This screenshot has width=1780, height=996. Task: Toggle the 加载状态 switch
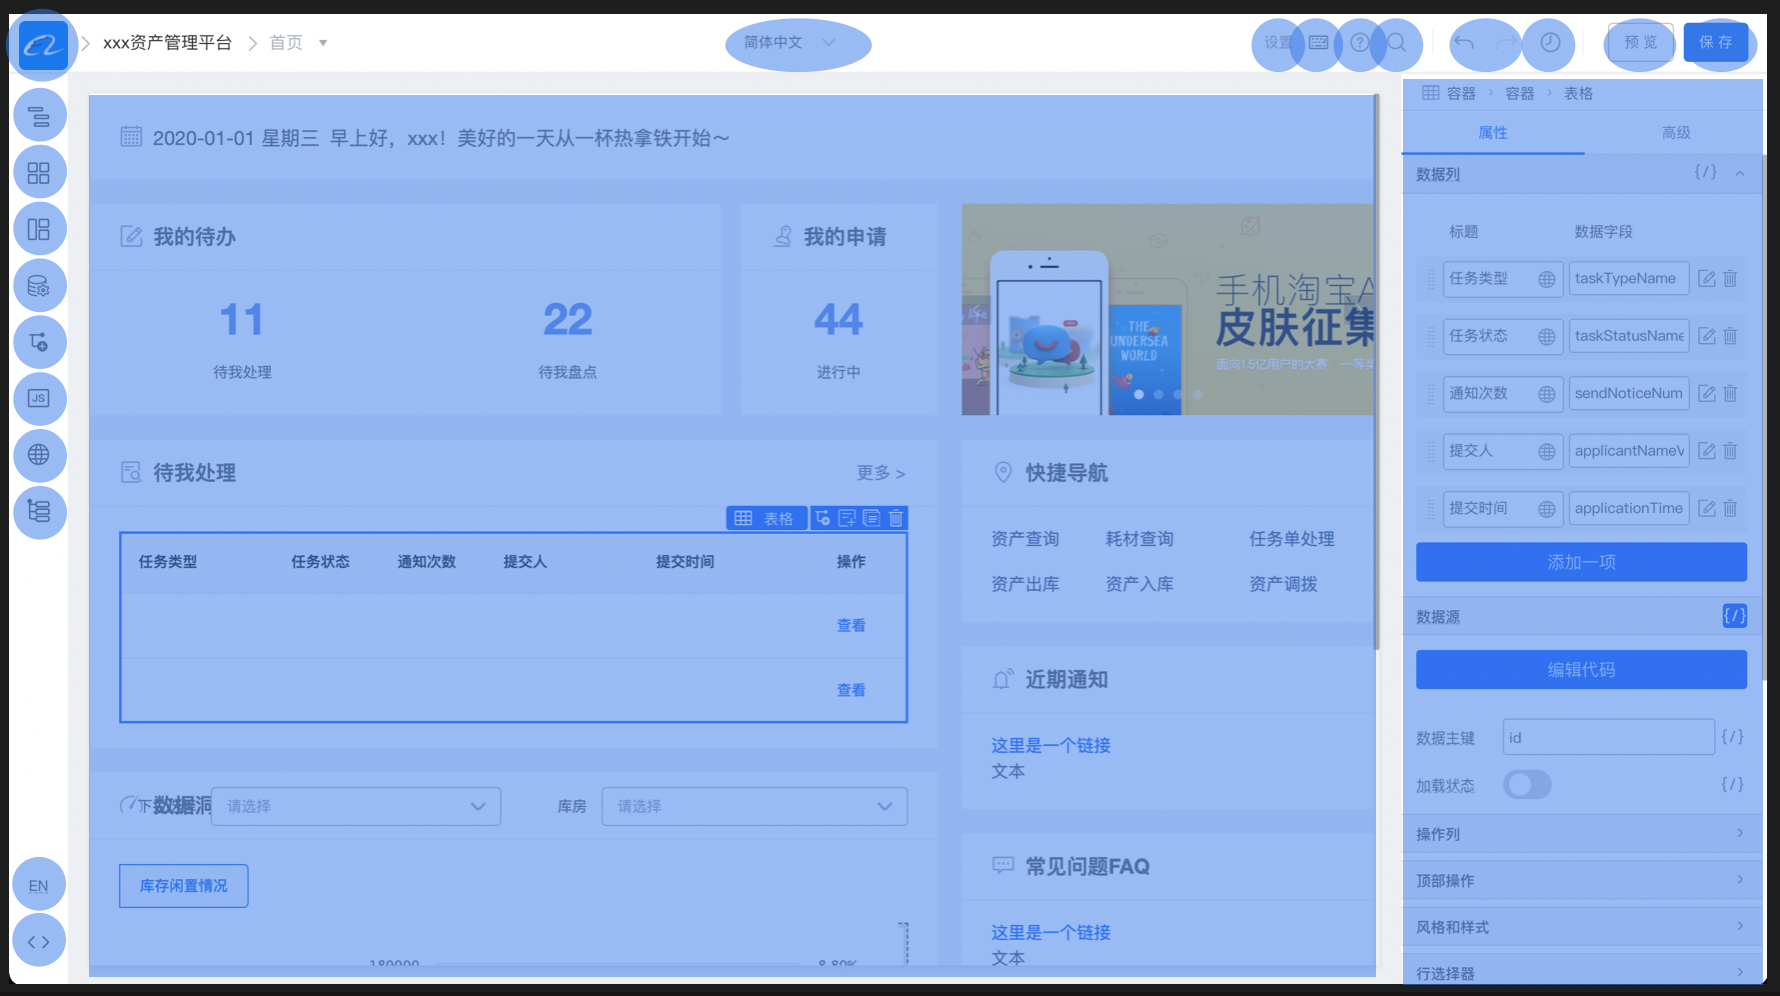(x=1527, y=785)
